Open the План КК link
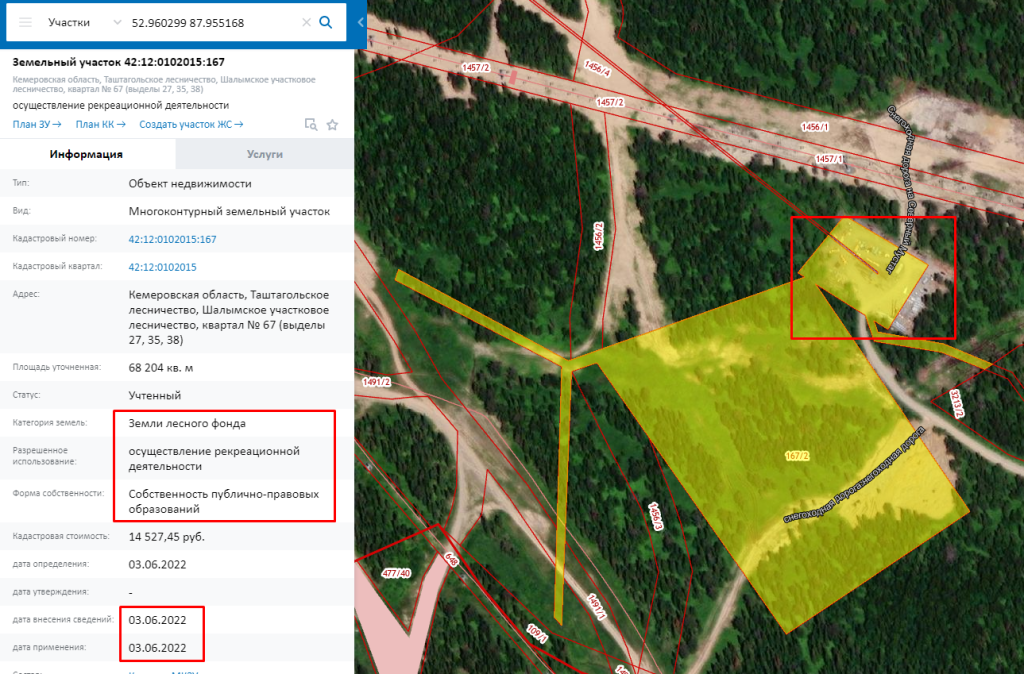The height and width of the screenshot is (674, 1024). click(100, 124)
